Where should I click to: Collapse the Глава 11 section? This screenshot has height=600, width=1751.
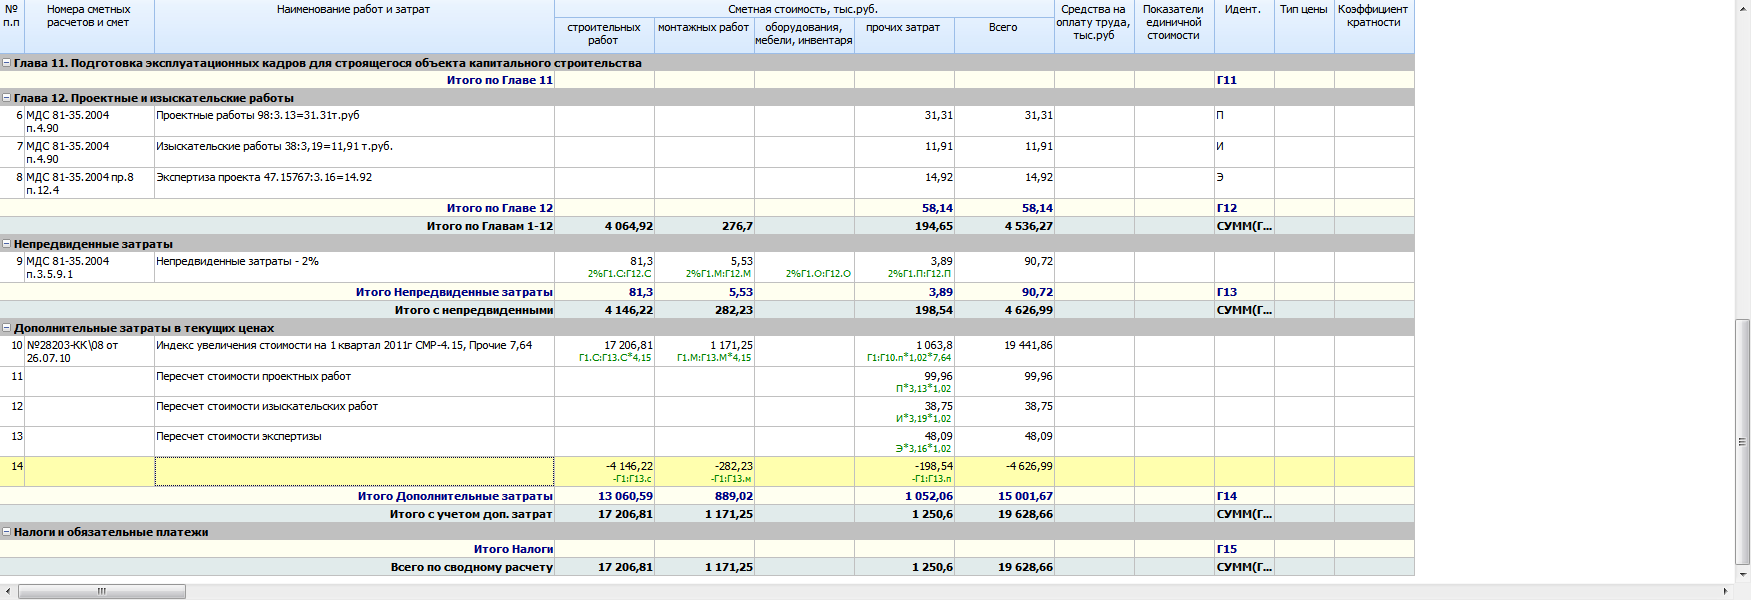pos(7,63)
